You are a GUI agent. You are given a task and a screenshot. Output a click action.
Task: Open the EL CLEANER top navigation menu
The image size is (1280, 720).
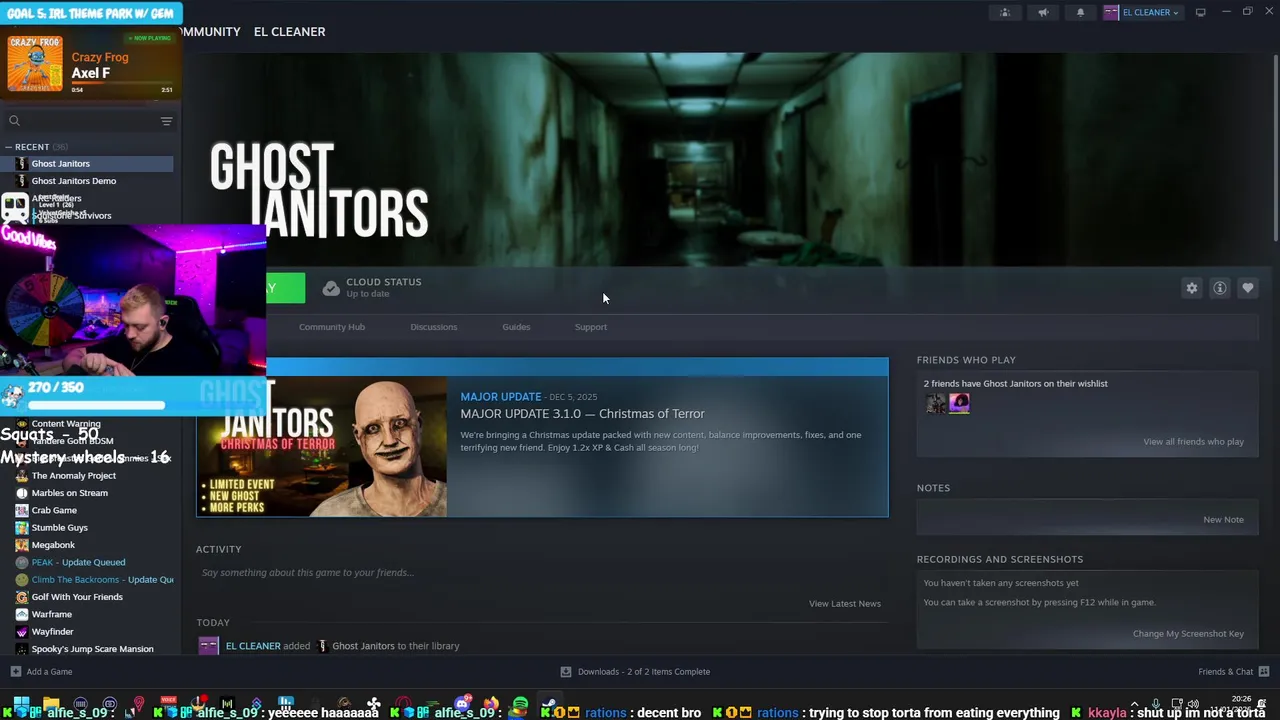(289, 32)
